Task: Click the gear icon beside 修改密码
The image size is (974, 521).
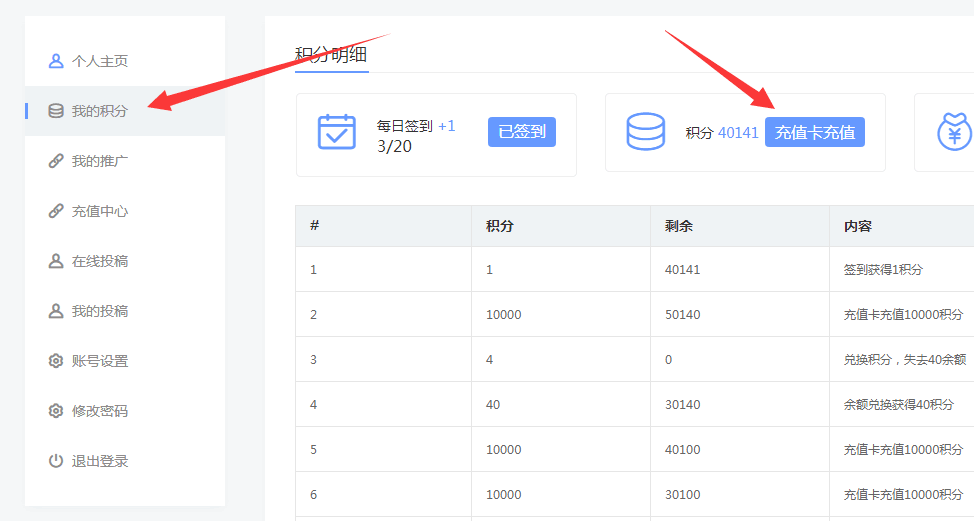Action: 56,411
